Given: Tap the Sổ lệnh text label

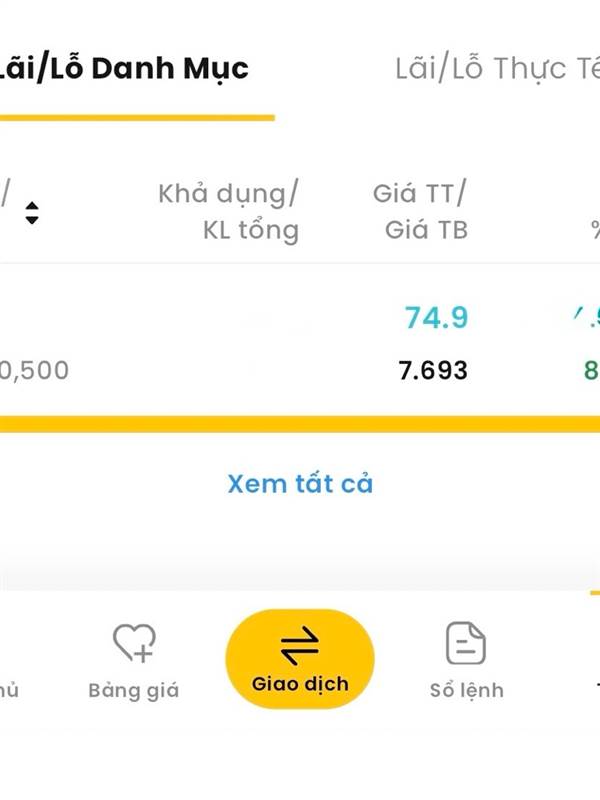Looking at the screenshot, I should pyautogui.click(x=466, y=691).
